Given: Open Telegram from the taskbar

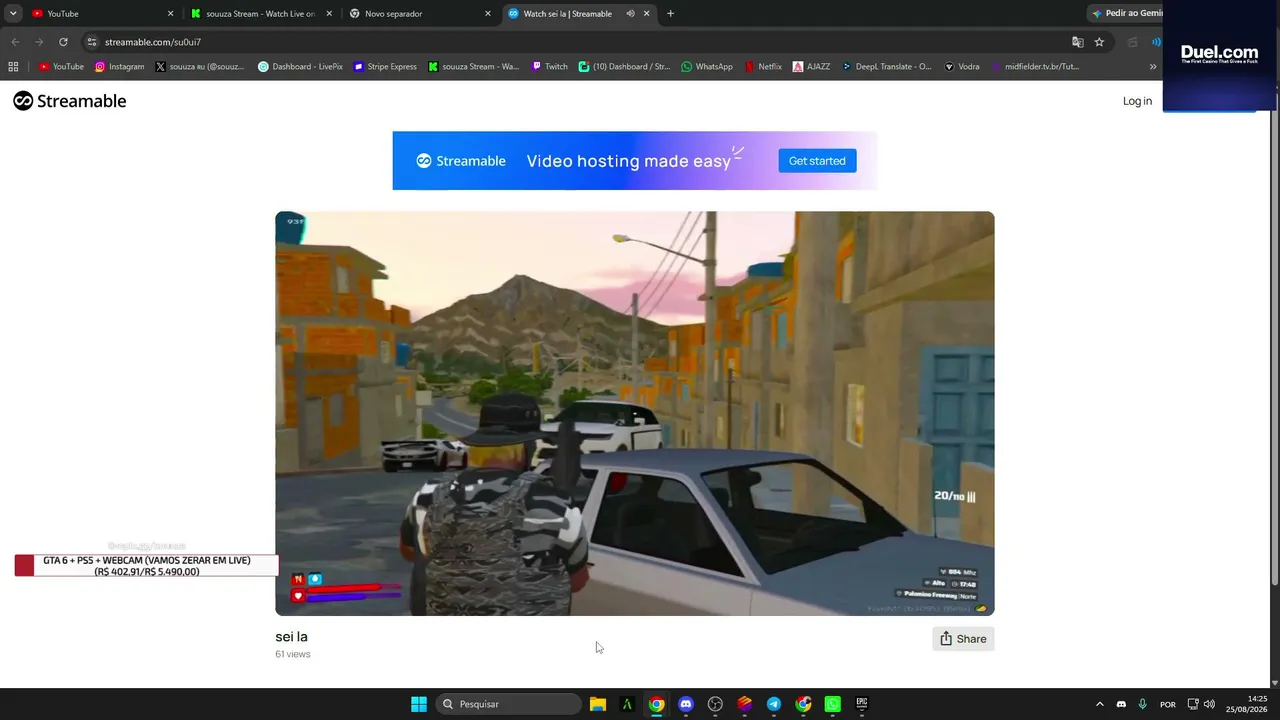Looking at the screenshot, I should point(774,704).
